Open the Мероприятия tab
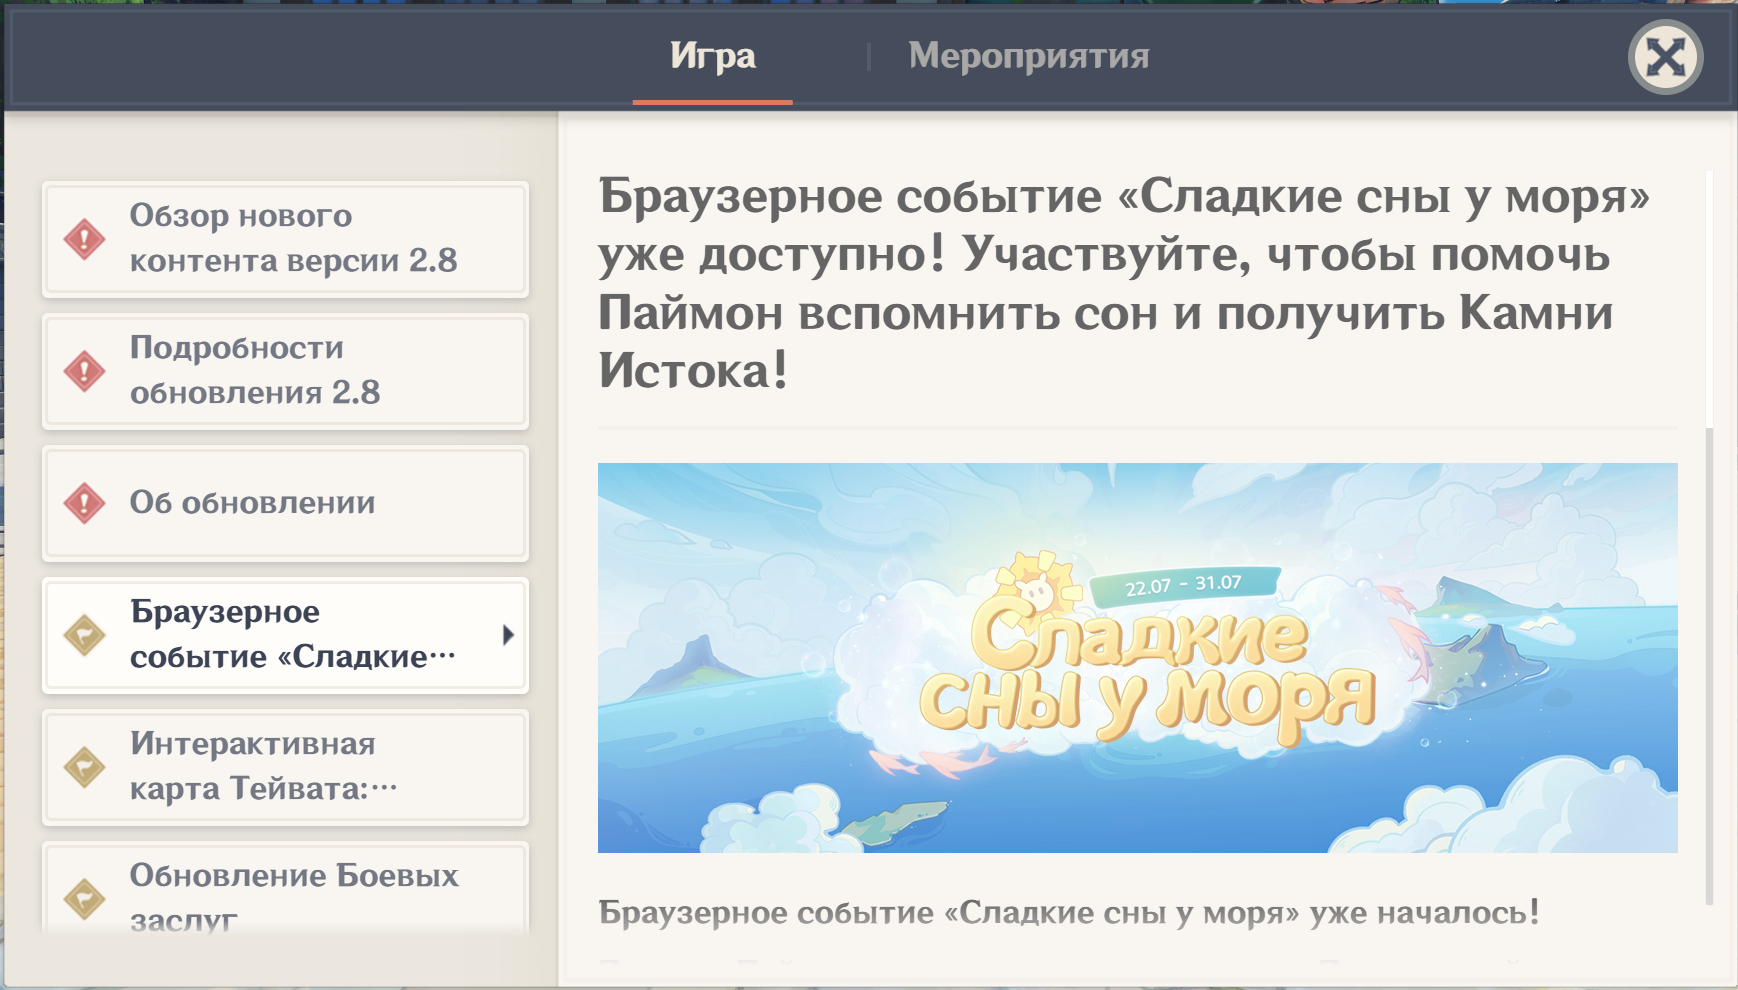Screen dimensions: 1738x990 pyautogui.click(x=1028, y=56)
